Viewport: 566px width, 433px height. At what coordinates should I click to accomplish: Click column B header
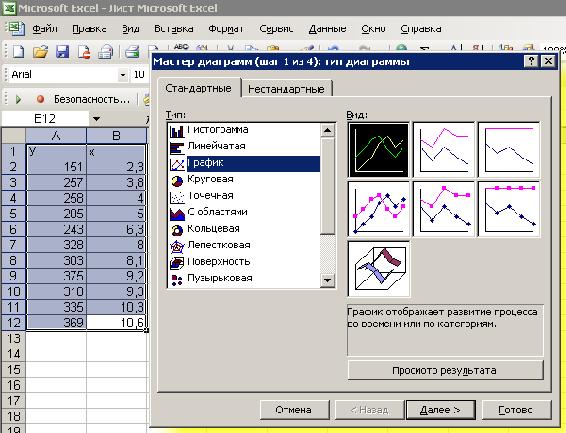117,136
